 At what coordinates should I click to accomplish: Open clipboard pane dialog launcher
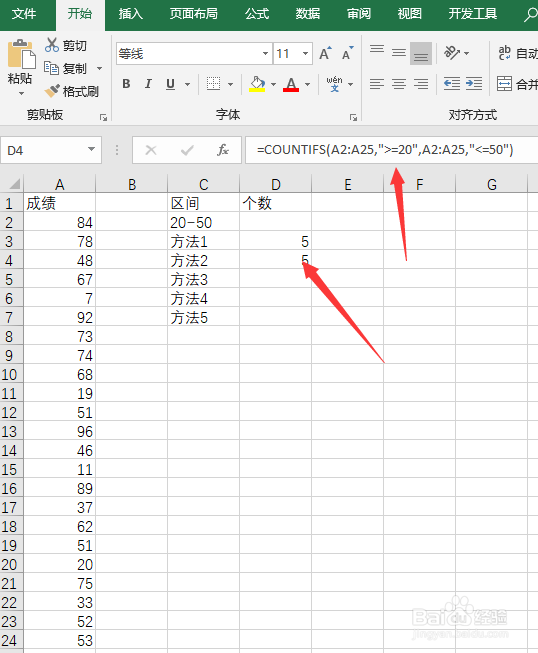[103, 118]
